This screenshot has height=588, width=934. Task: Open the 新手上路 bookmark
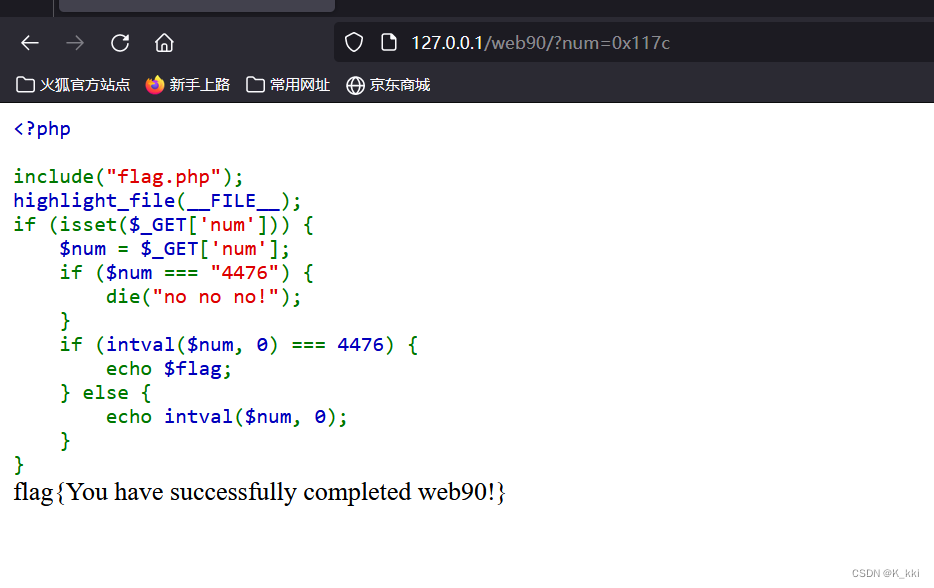coord(188,85)
